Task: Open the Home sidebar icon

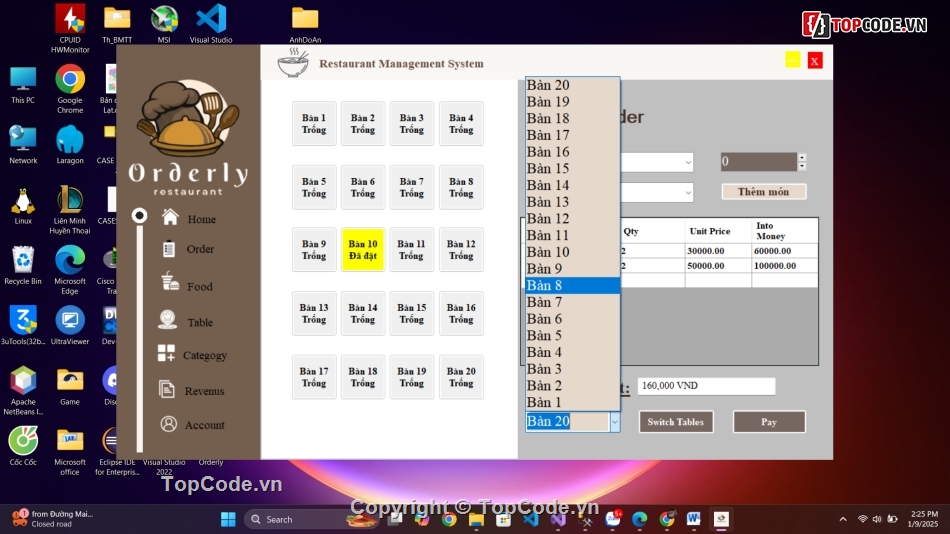Action: [x=170, y=217]
